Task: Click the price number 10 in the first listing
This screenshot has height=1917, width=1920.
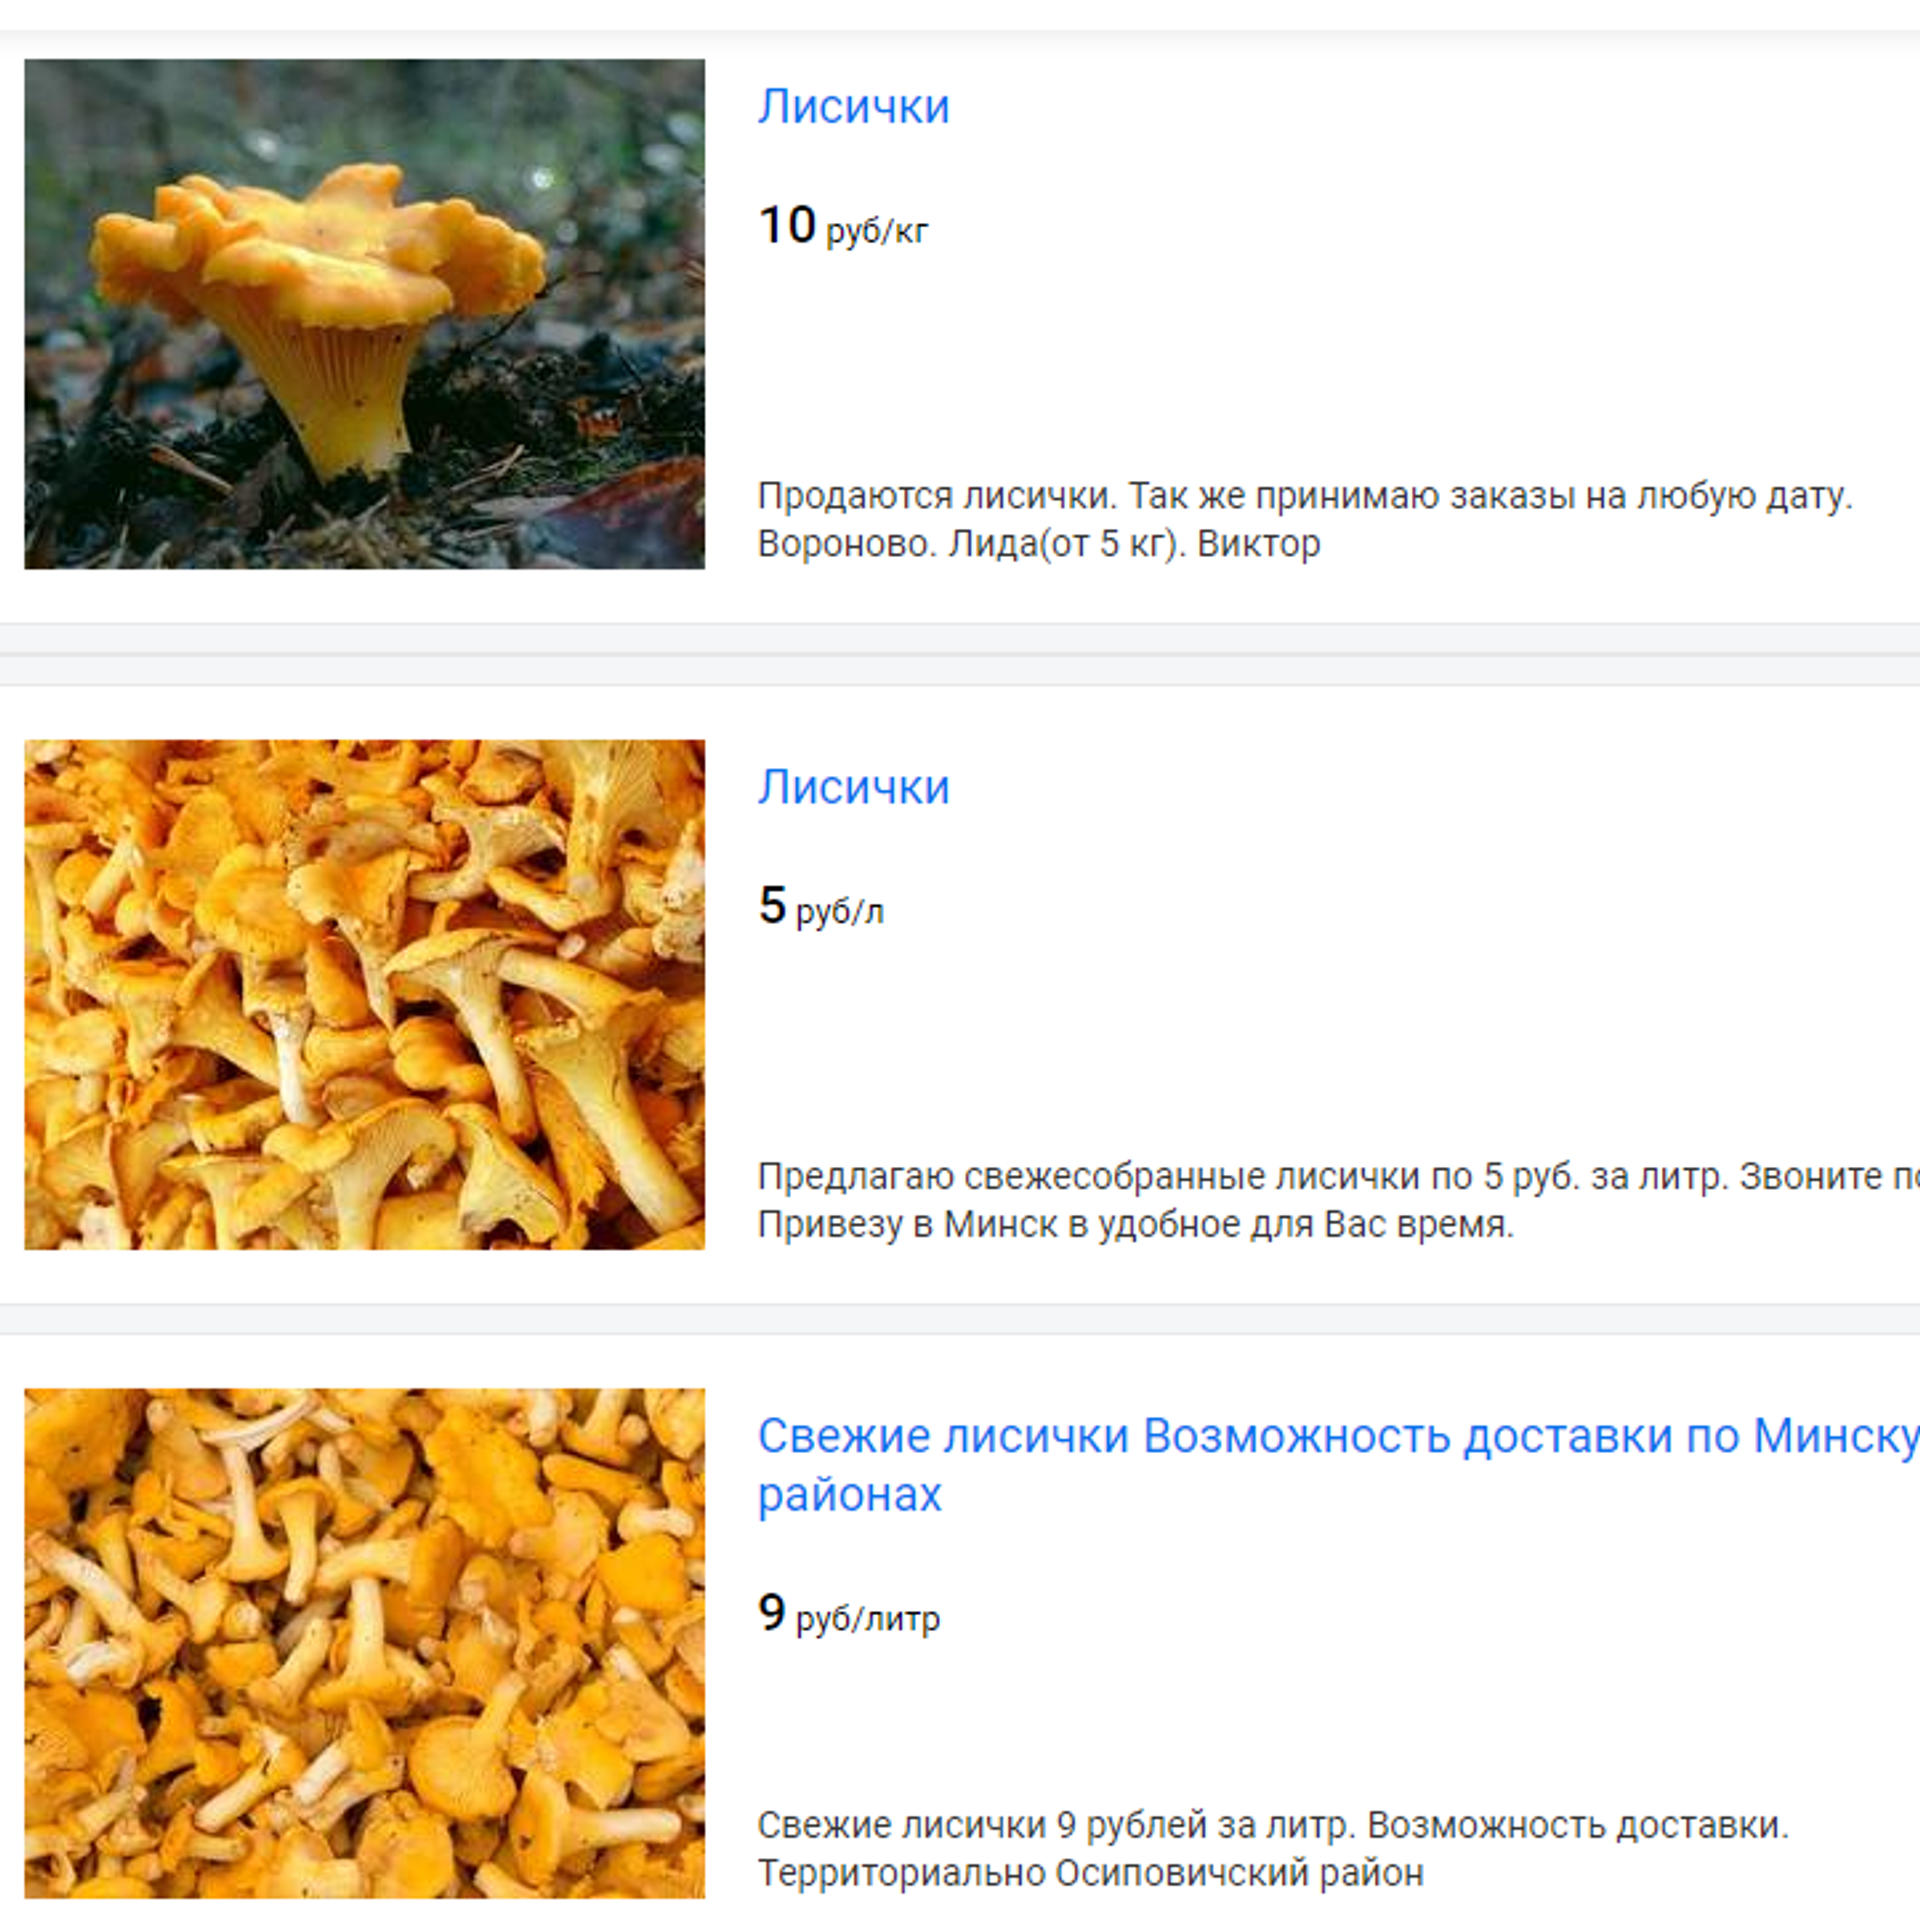Action: click(787, 225)
